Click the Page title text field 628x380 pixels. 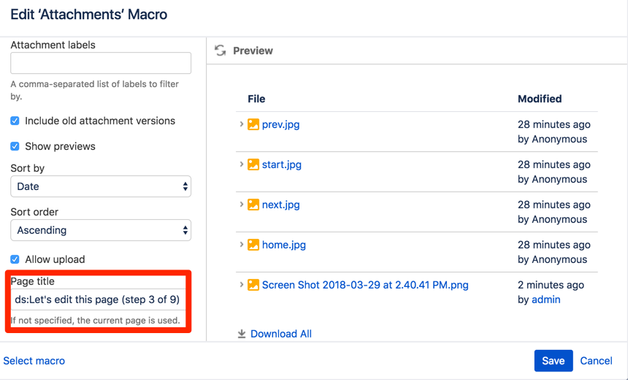click(98, 300)
